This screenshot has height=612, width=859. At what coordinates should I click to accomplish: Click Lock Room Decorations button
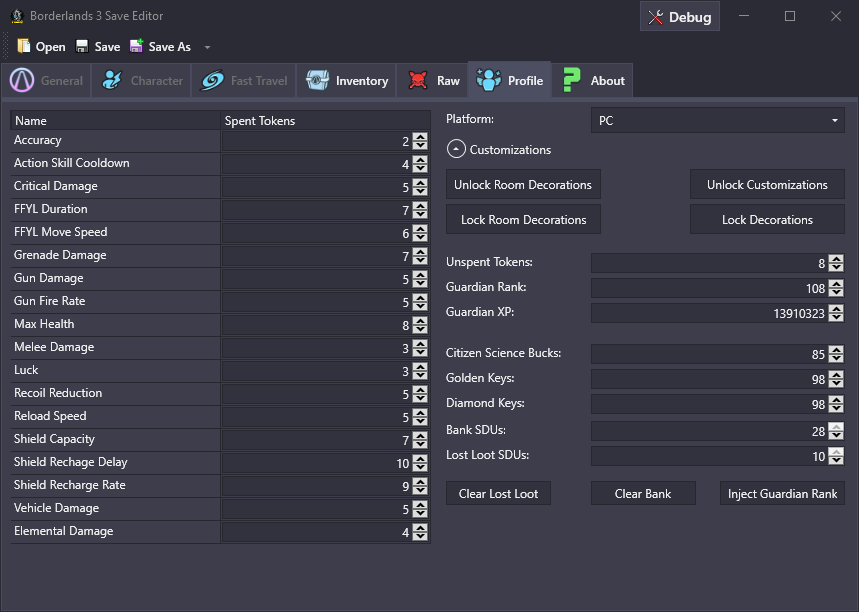pyautogui.click(x=523, y=220)
